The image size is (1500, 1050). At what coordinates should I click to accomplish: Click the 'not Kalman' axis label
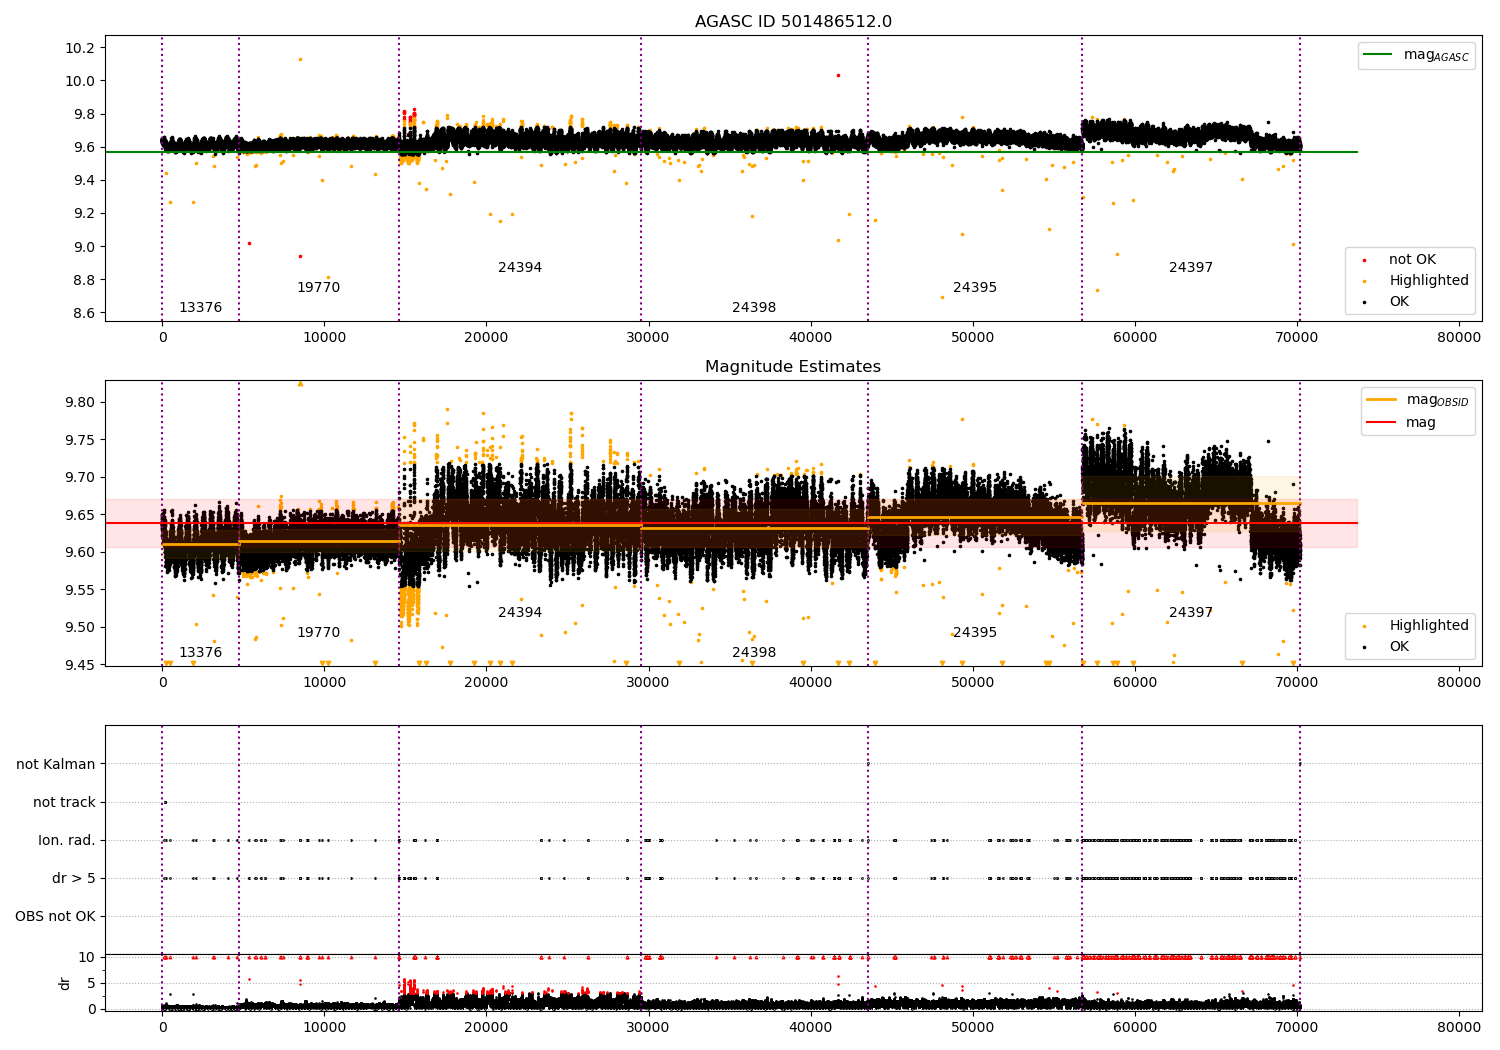pos(56,764)
